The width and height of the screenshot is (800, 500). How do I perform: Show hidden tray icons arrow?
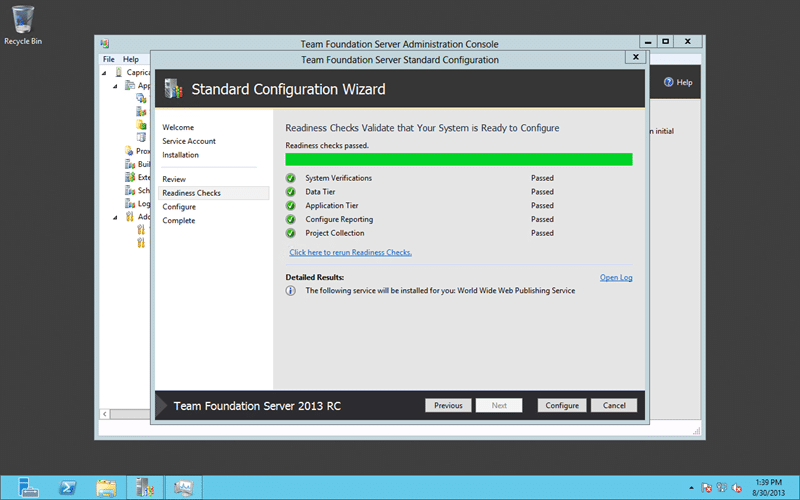(x=691, y=488)
